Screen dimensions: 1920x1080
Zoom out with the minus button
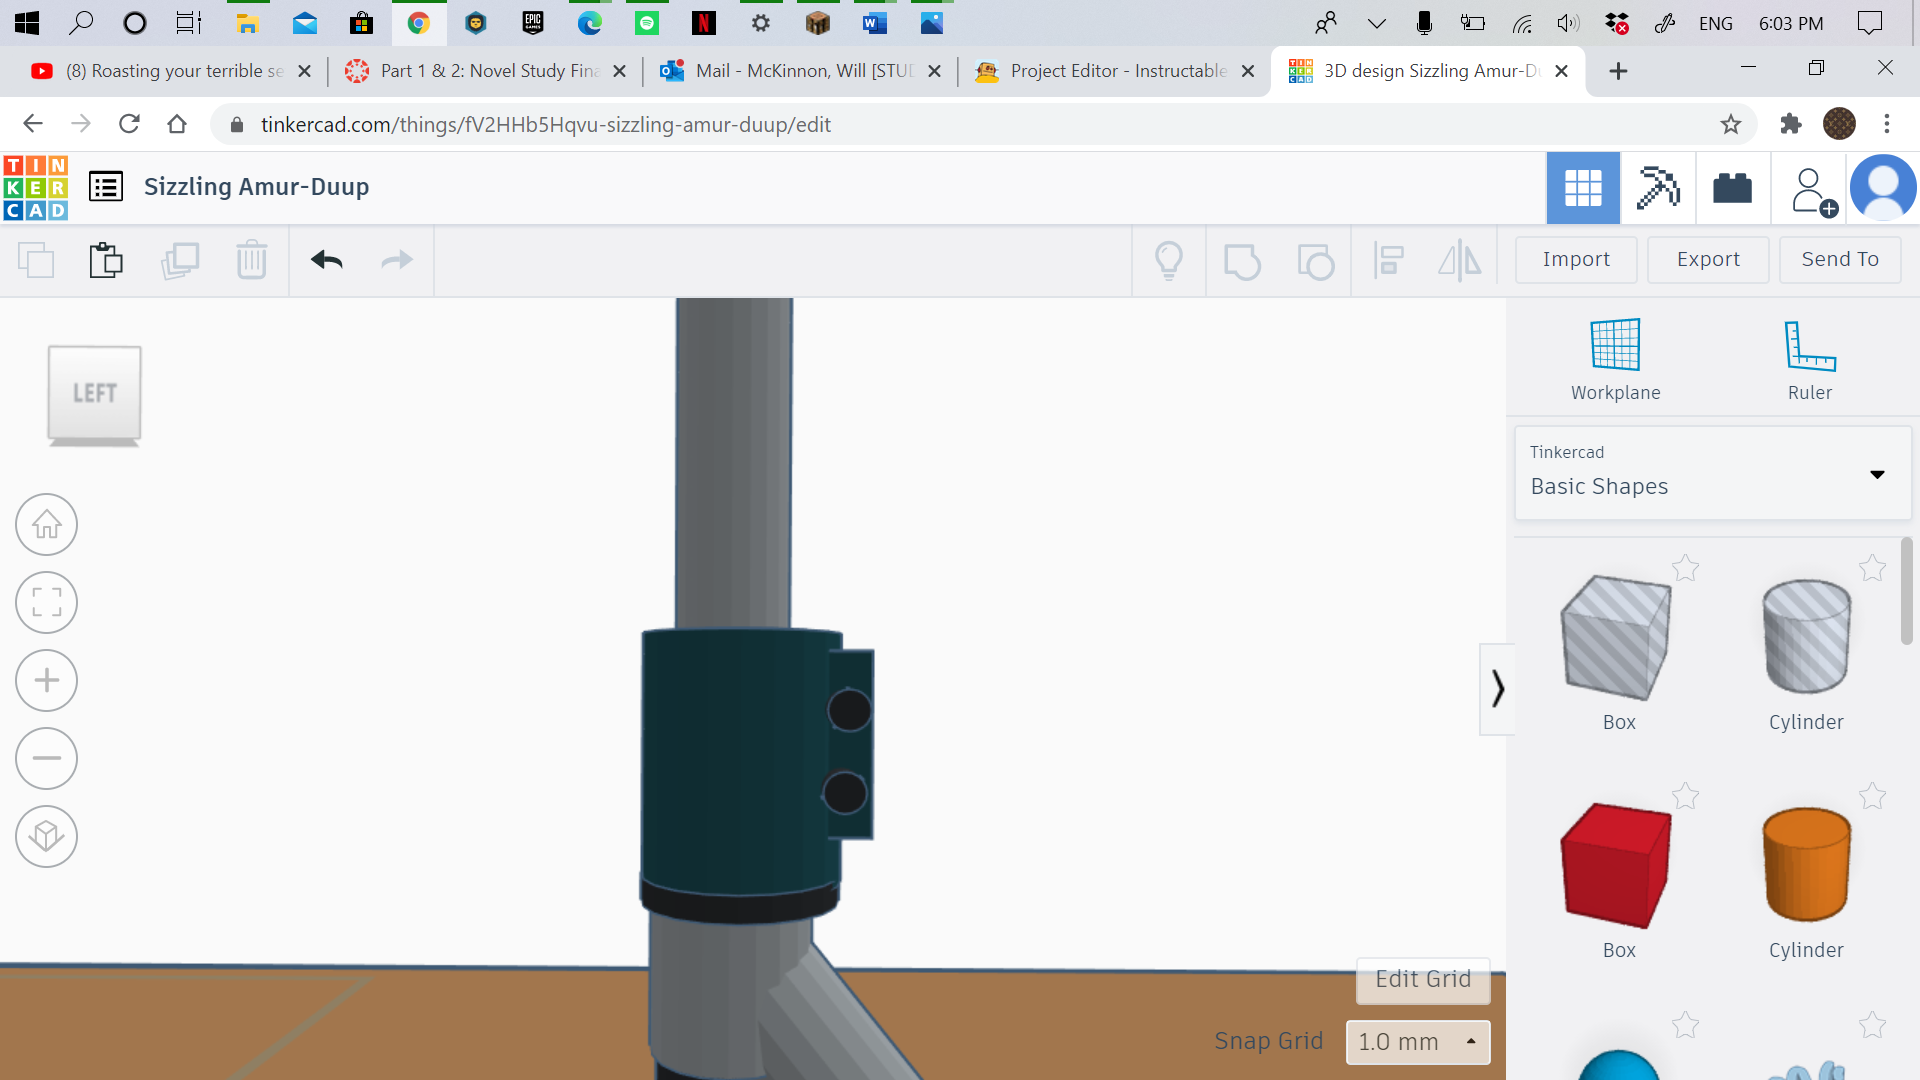coord(47,758)
